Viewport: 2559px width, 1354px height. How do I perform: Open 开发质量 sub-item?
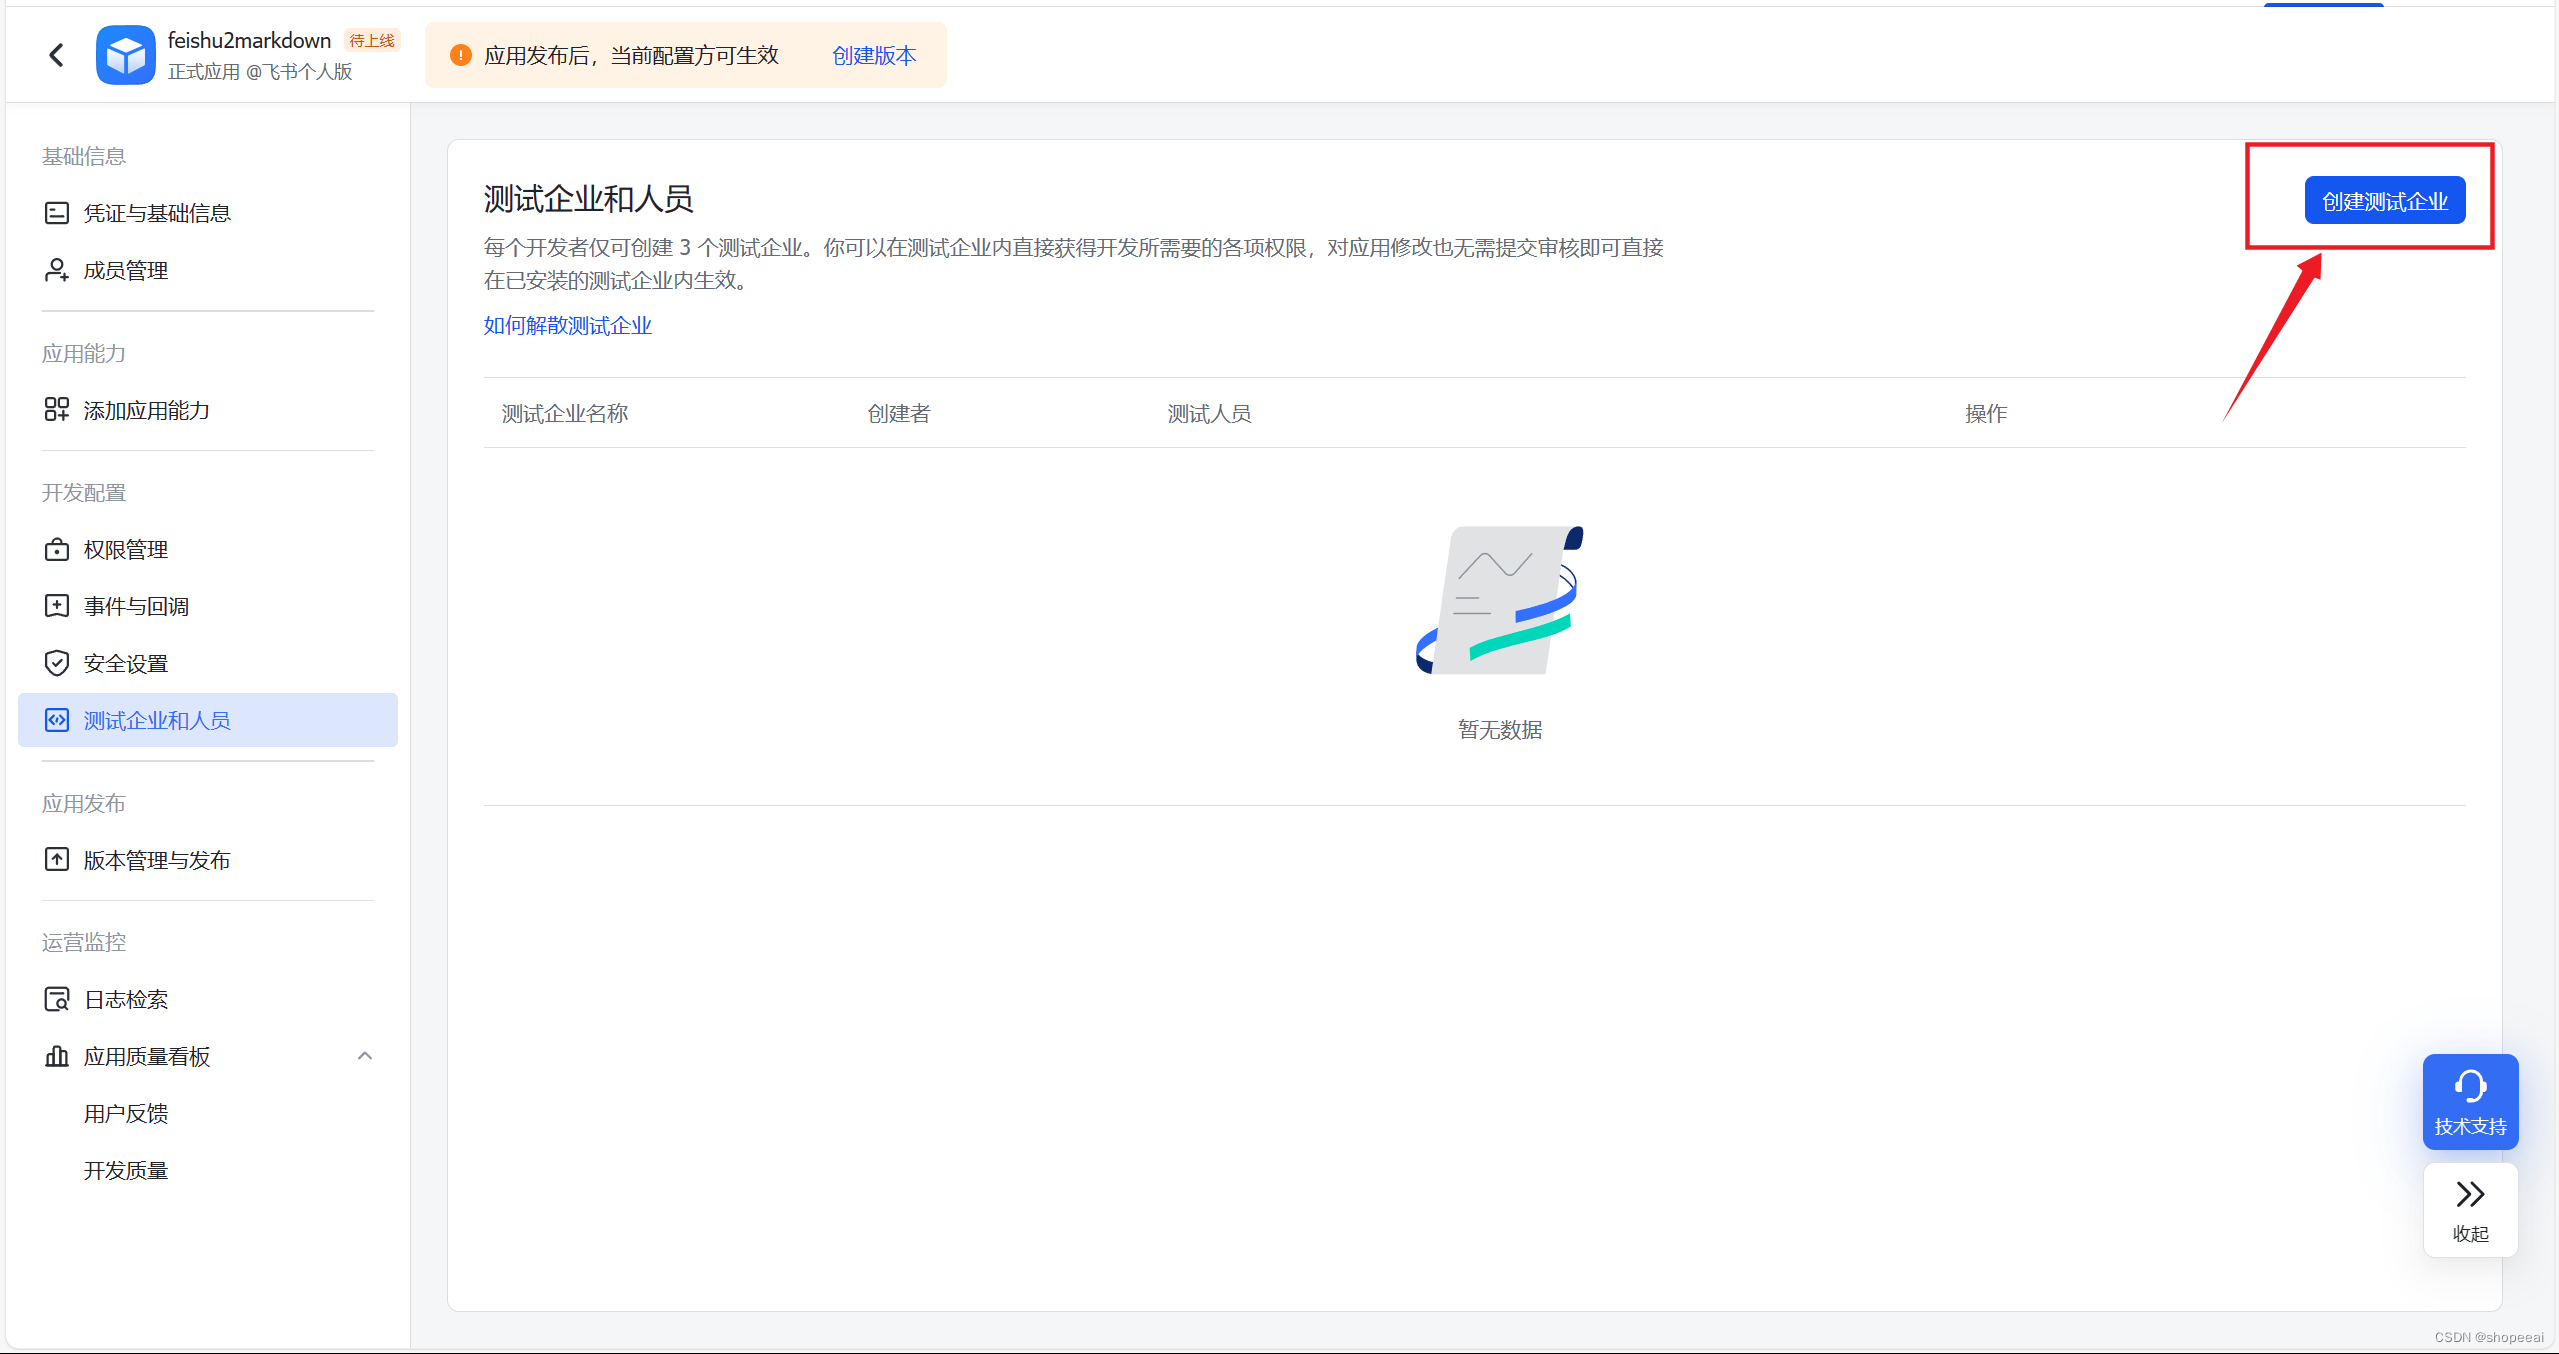pos(126,1170)
